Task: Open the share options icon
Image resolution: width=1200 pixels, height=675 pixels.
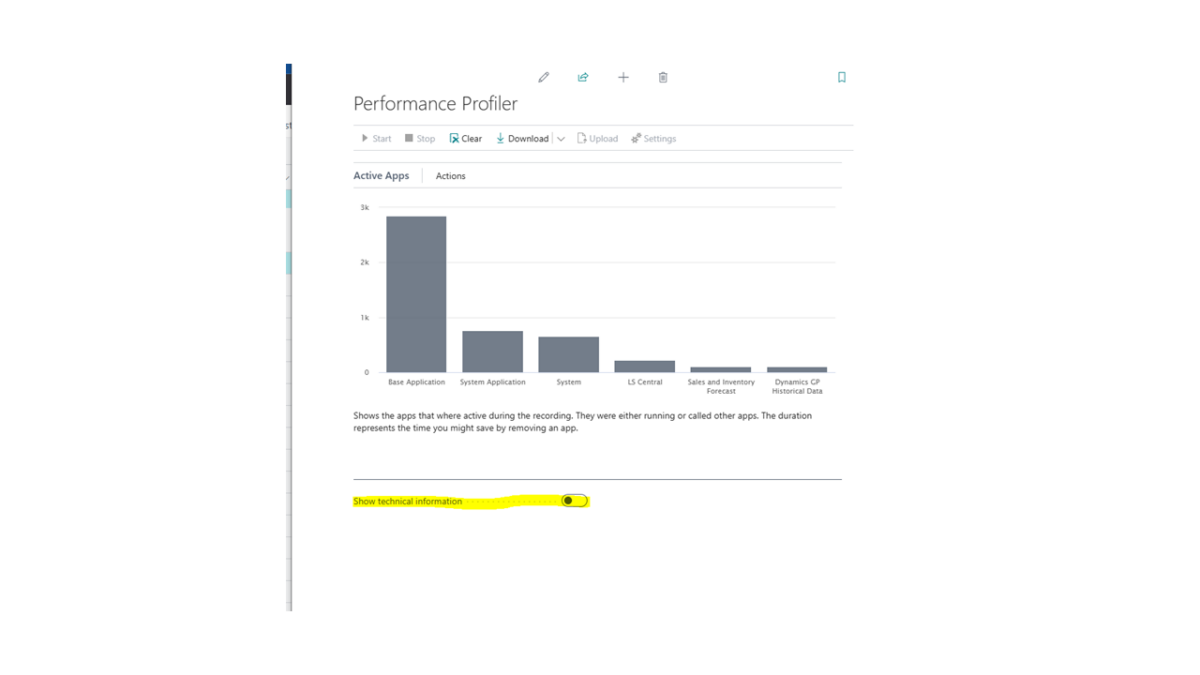Action: [x=583, y=77]
